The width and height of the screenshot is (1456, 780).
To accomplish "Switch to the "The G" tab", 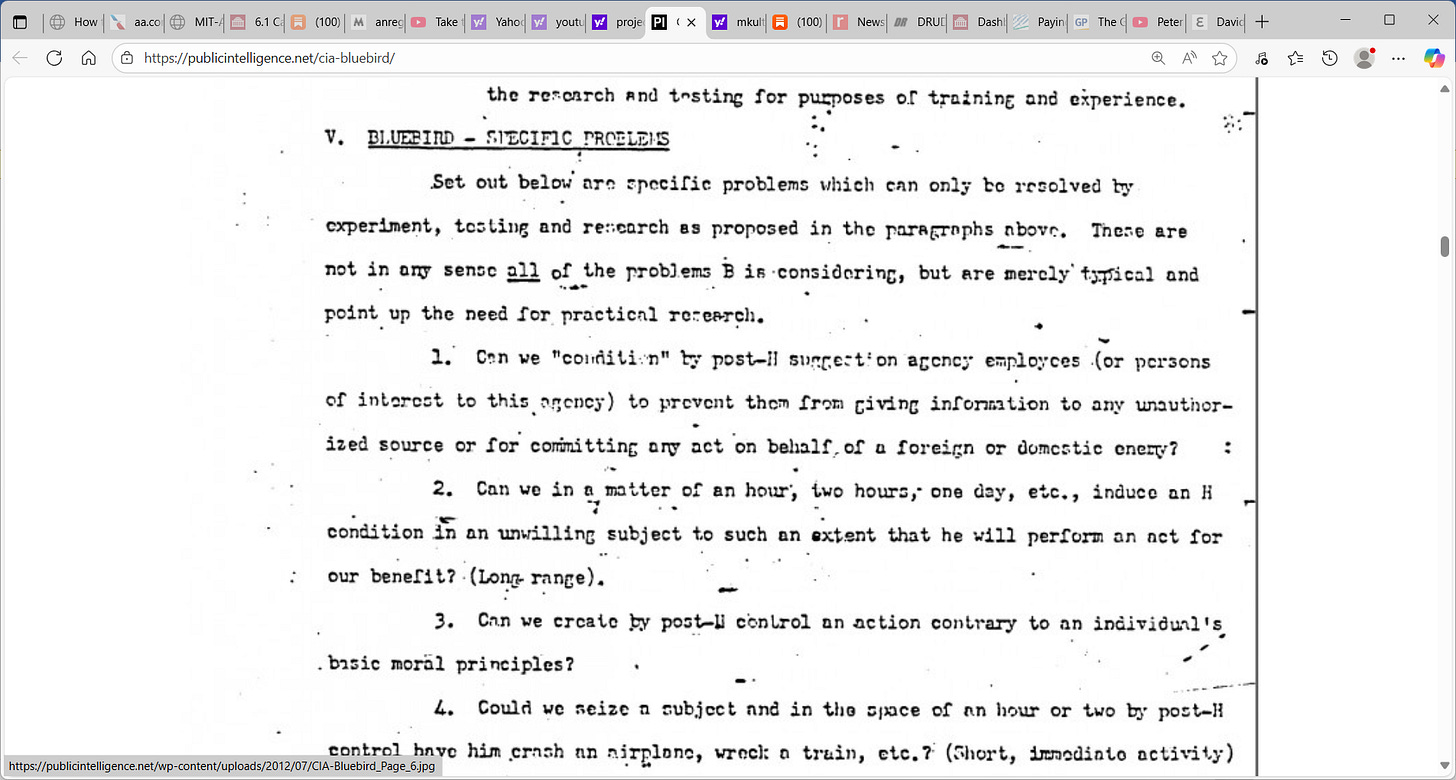I will [x=1095, y=21].
